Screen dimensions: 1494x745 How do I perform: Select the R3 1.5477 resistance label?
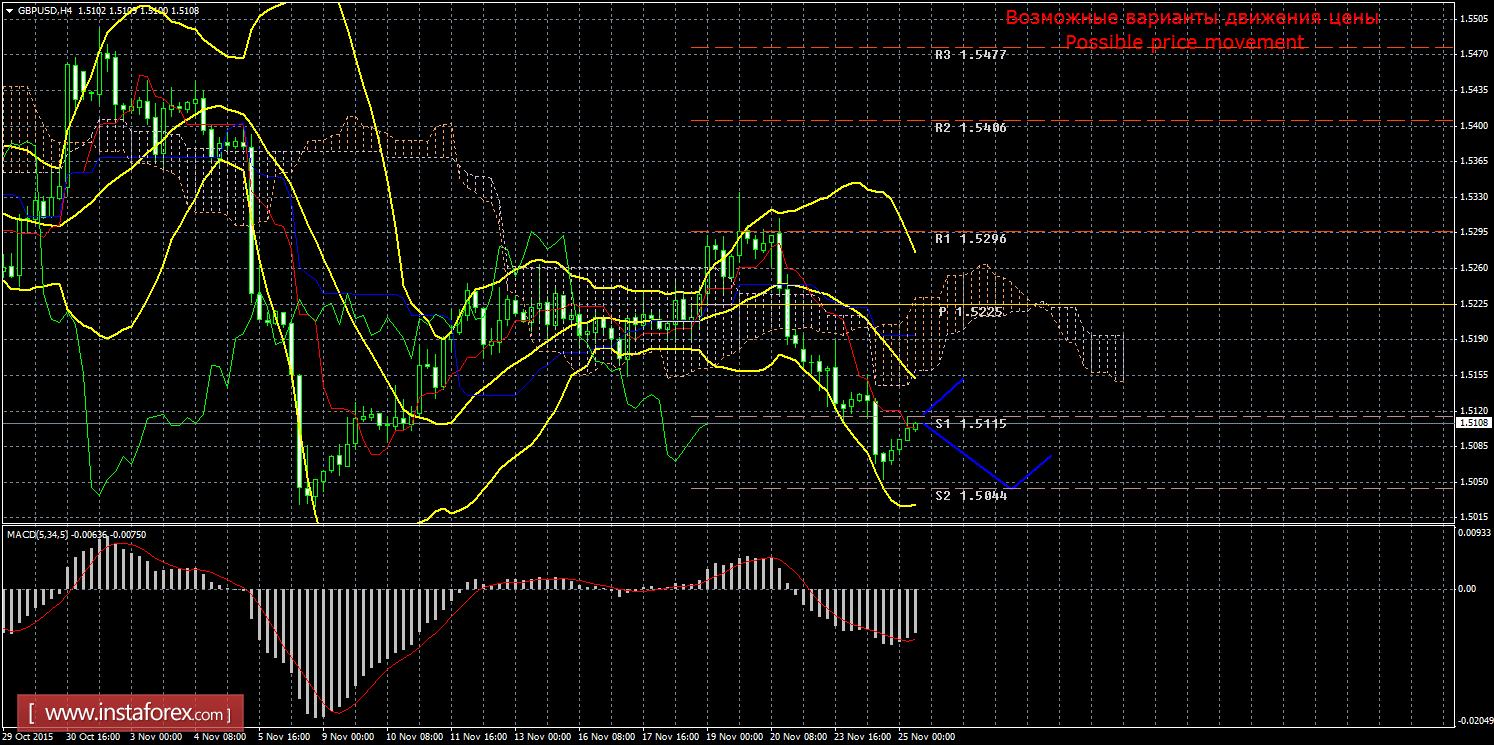click(970, 56)
